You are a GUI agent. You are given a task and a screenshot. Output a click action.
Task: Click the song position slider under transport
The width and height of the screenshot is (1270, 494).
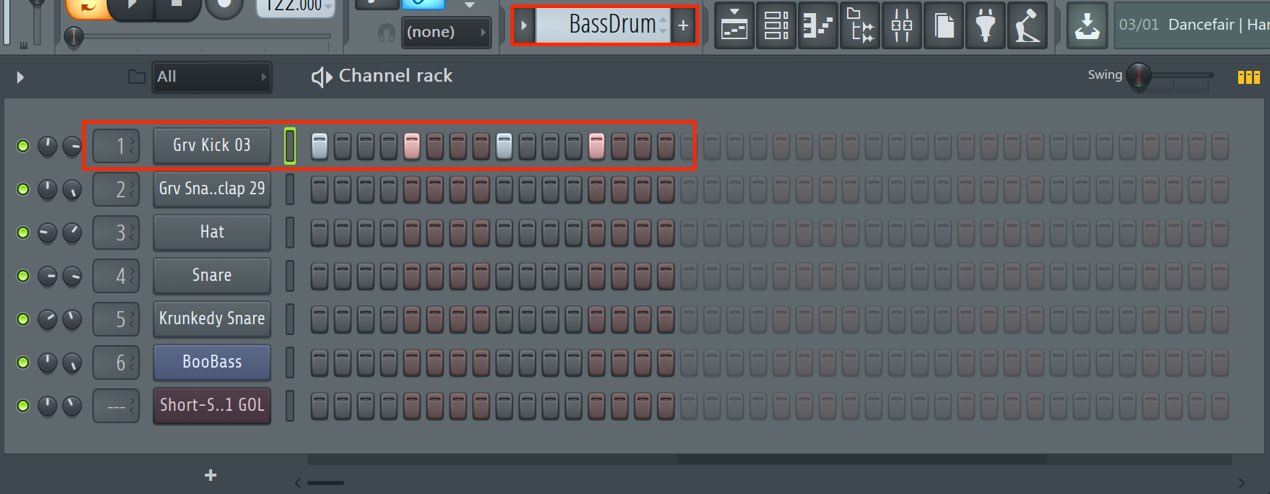click(196, 37)
